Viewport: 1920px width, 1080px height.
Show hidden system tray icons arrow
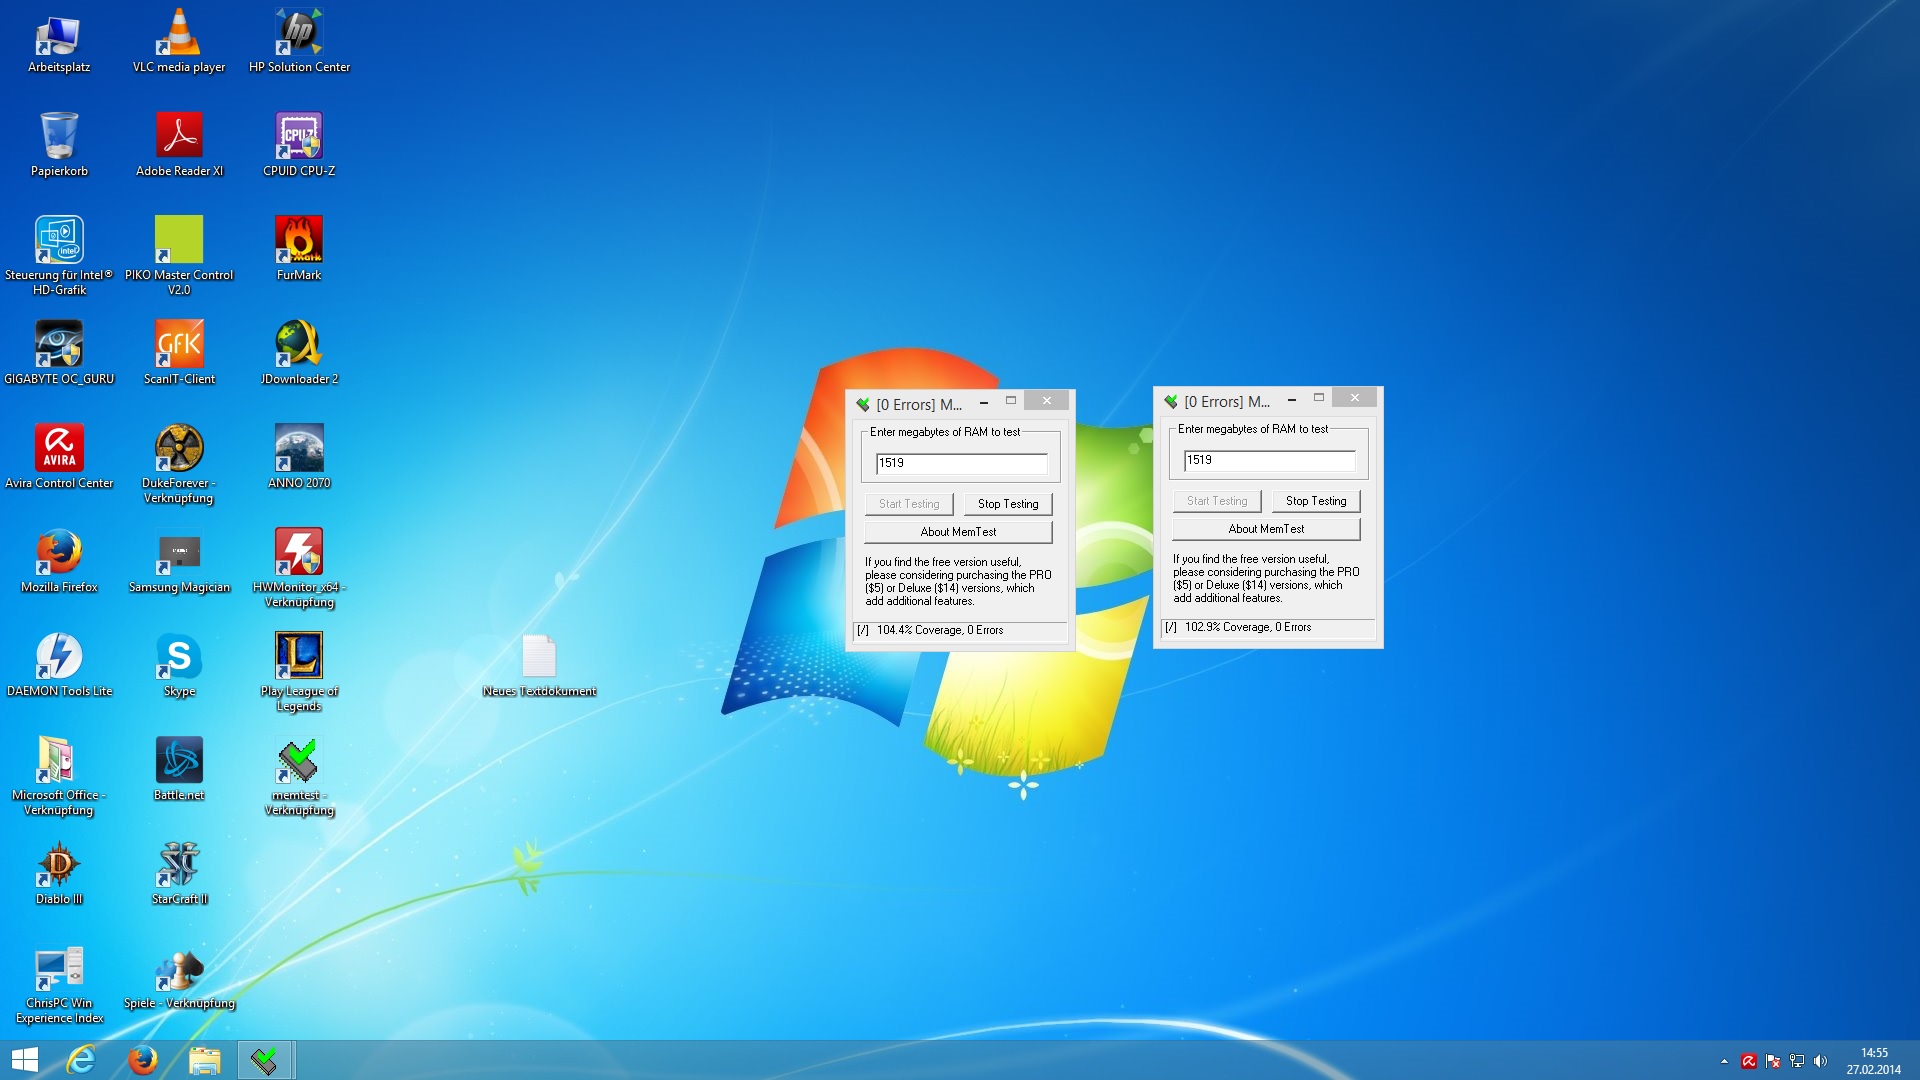point(1724,1061)
